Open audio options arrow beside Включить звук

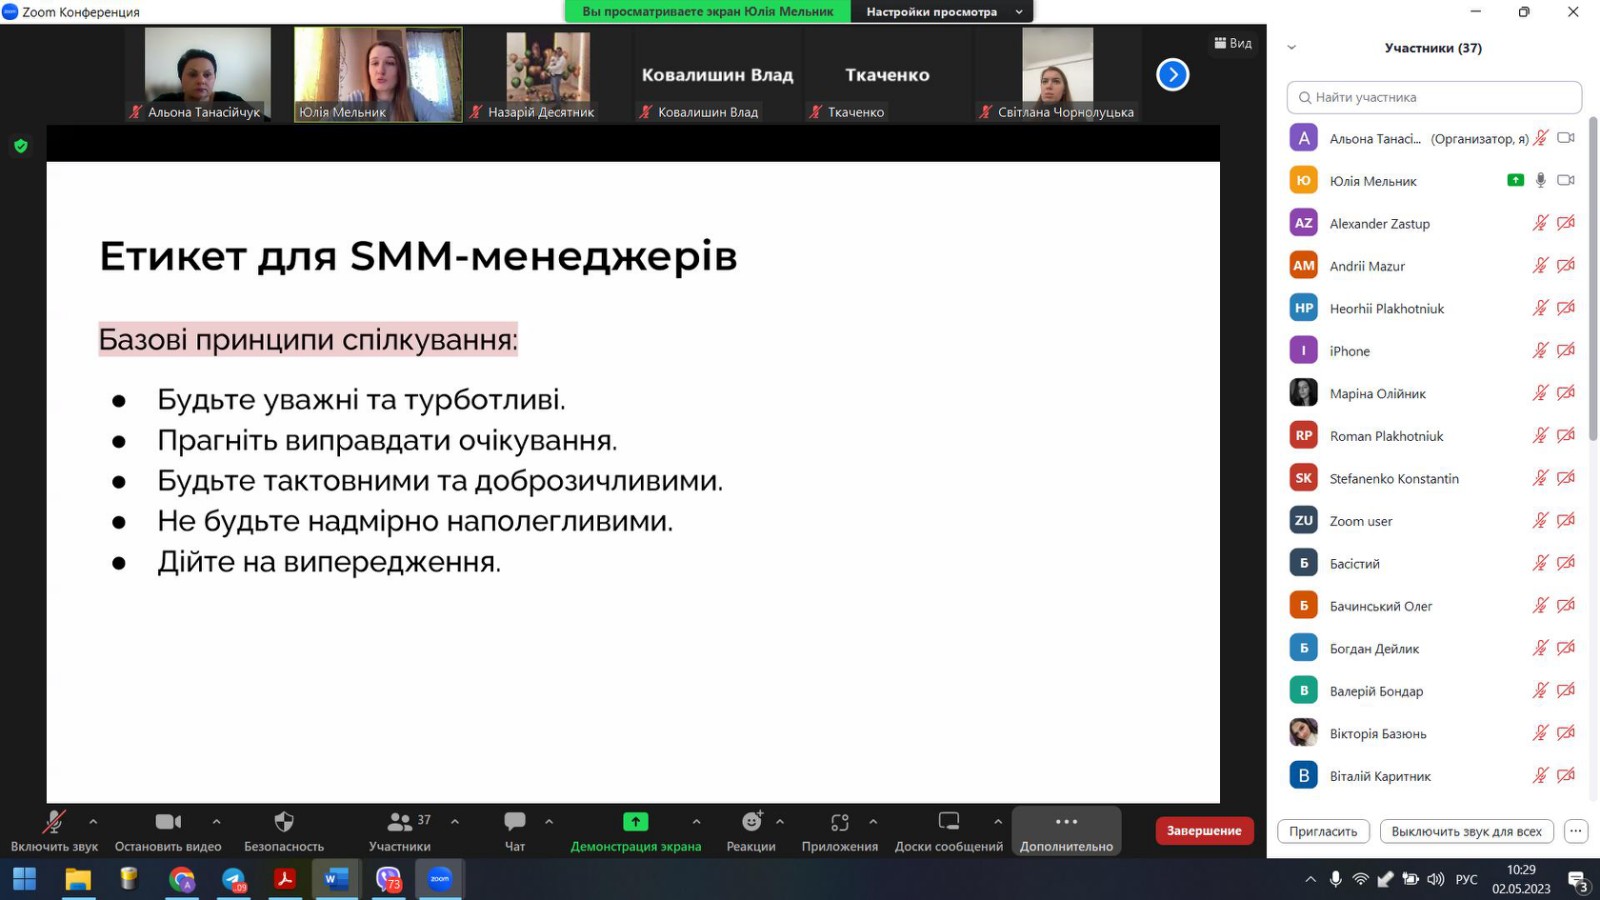(x=93, y=821)
